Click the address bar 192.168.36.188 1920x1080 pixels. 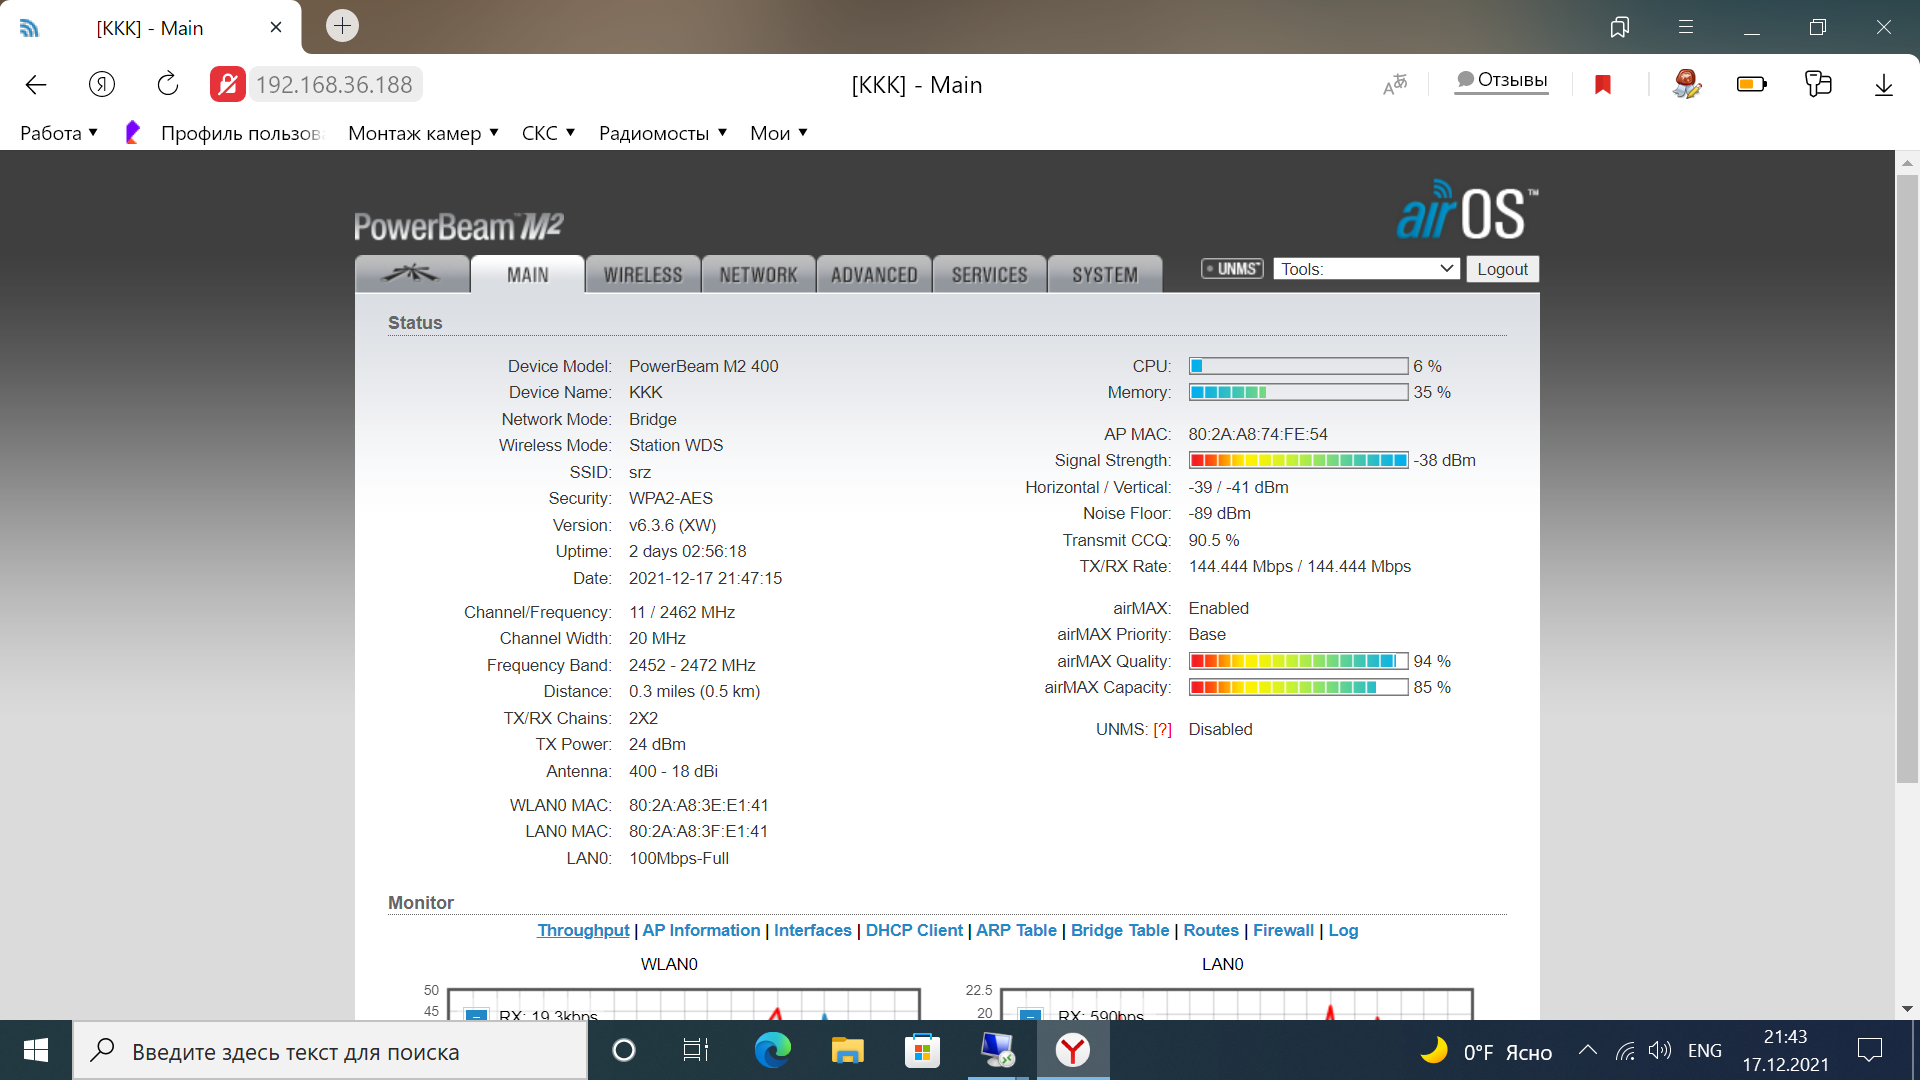tap(334, 85)
